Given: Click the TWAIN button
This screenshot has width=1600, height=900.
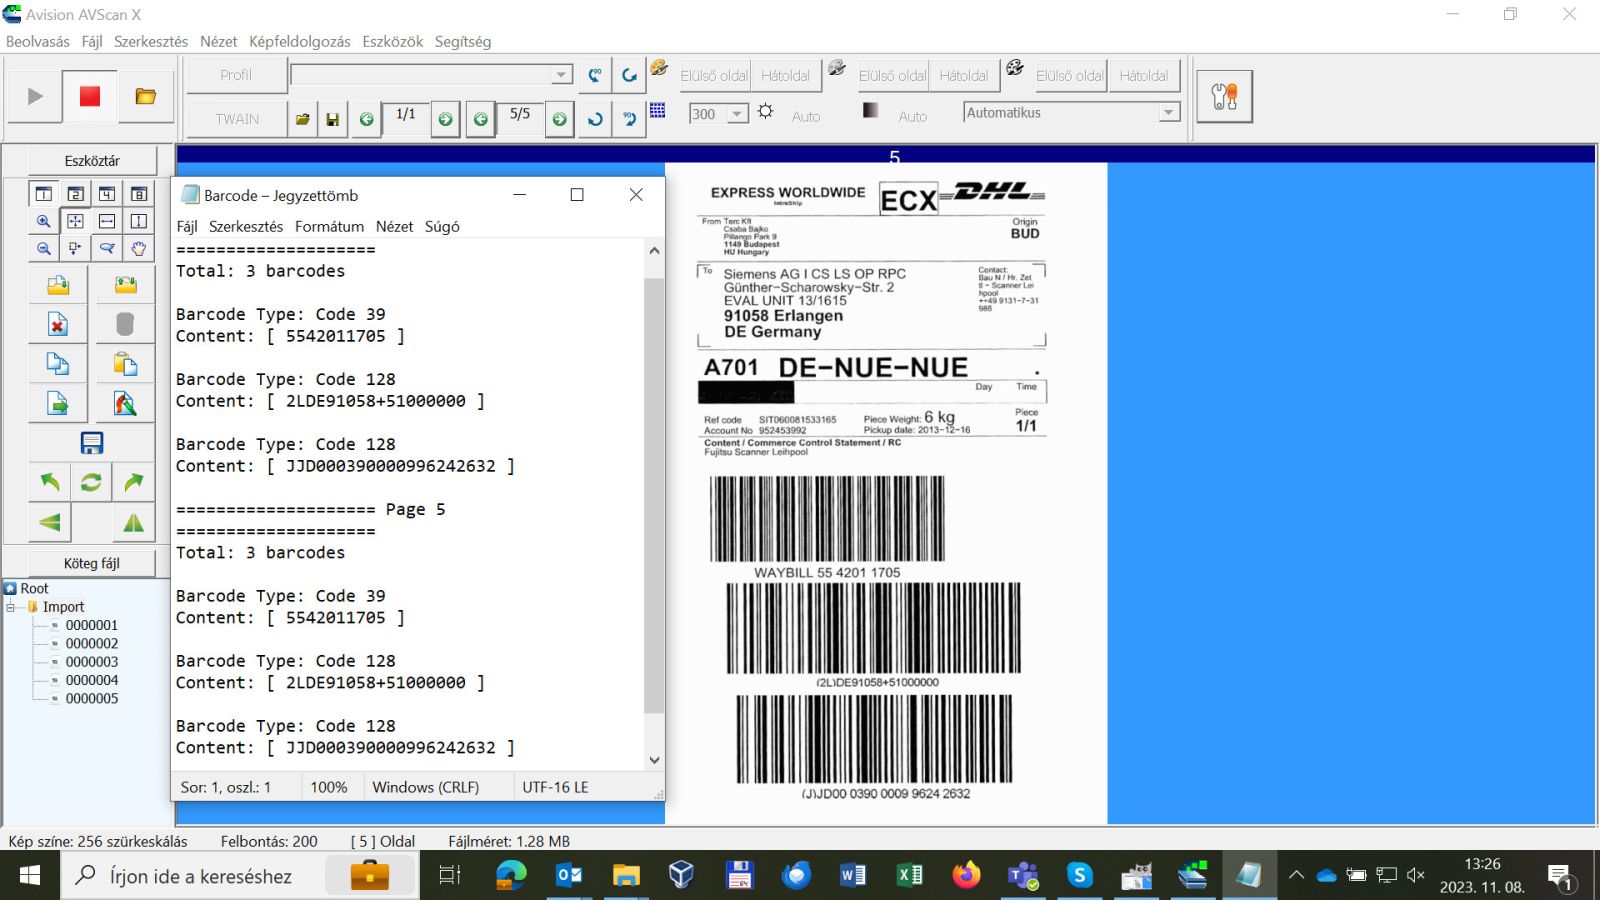Looking at the screenshot, I should point(237,118).
